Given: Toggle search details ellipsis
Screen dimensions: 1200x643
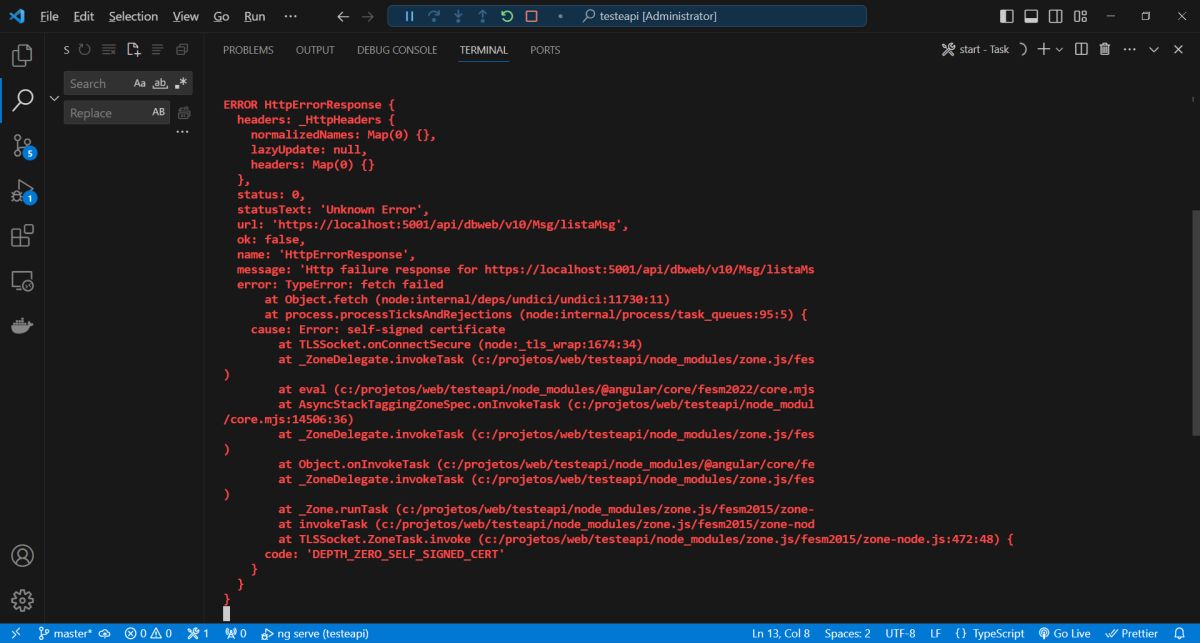Looking at the screenshot, I should pyautogui.click(x=183, y=132).
